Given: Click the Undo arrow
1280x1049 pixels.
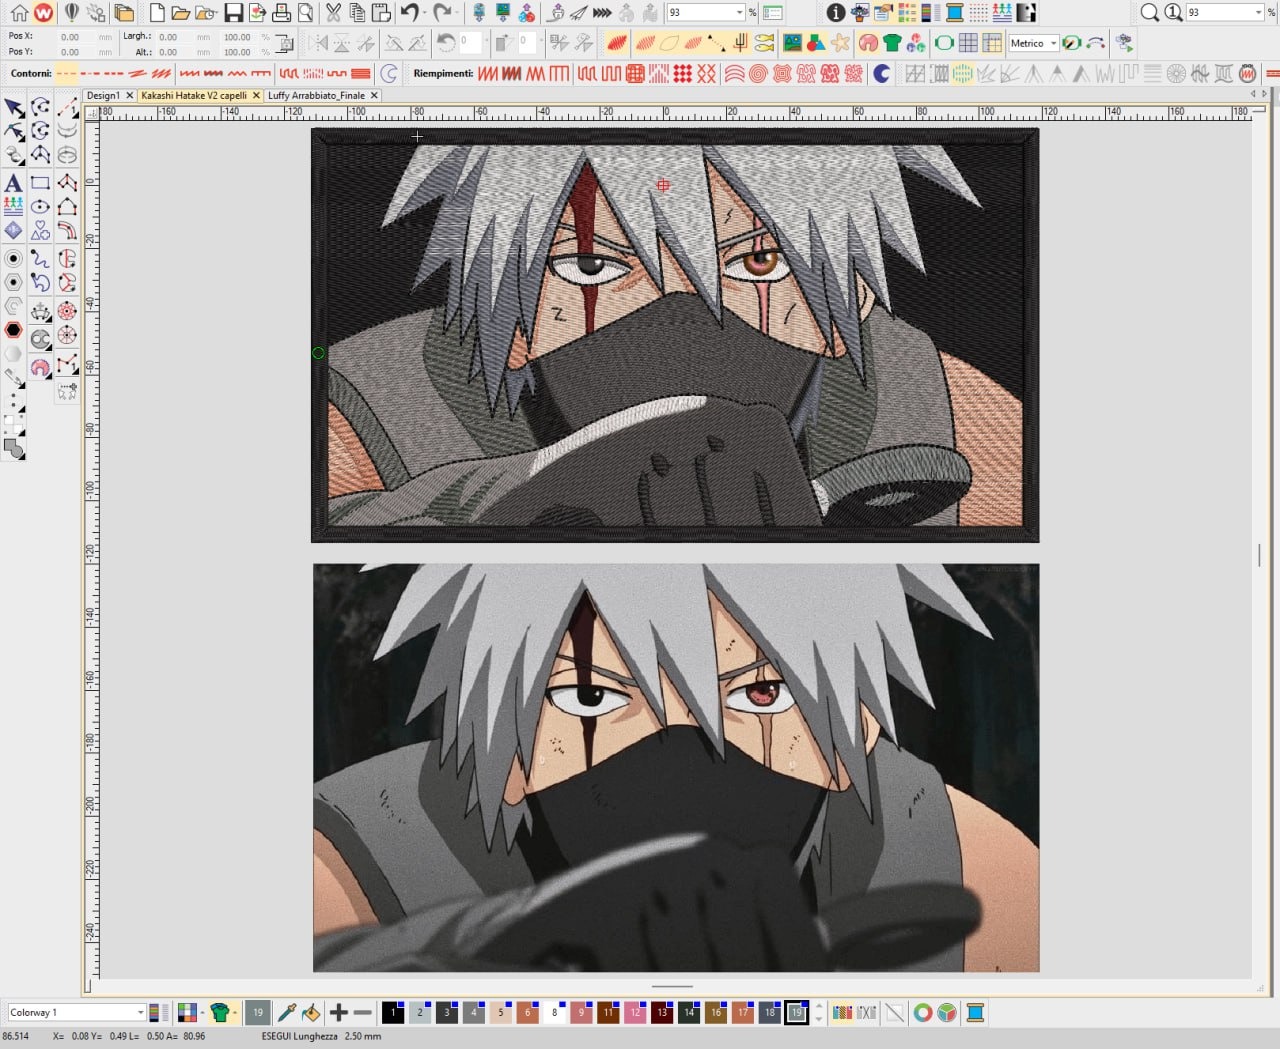Looking at the screenshot, I should click(x=409, y=13).
